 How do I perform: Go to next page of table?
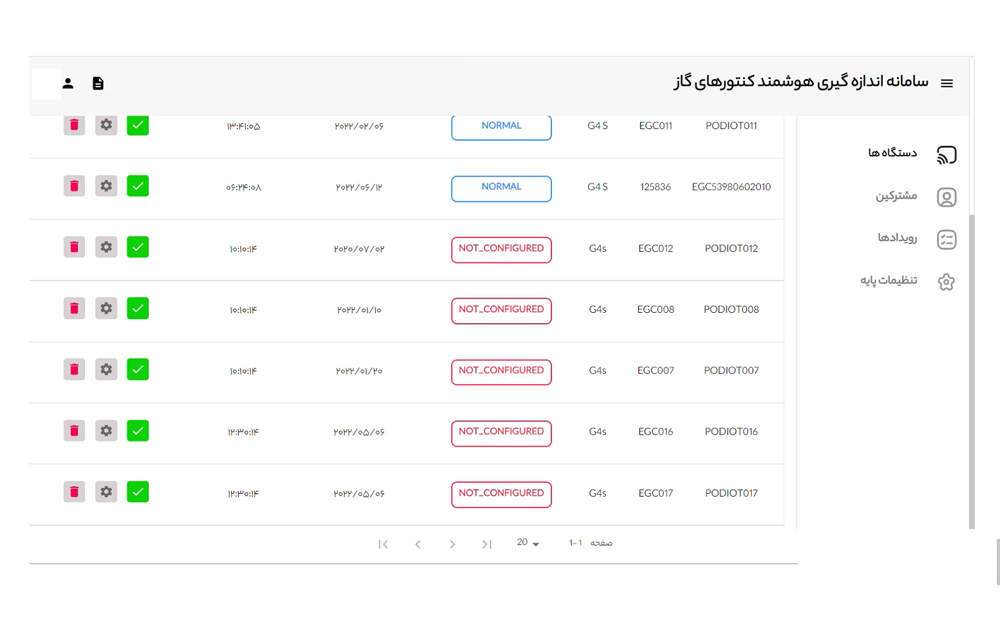click(x=452, y=544)
